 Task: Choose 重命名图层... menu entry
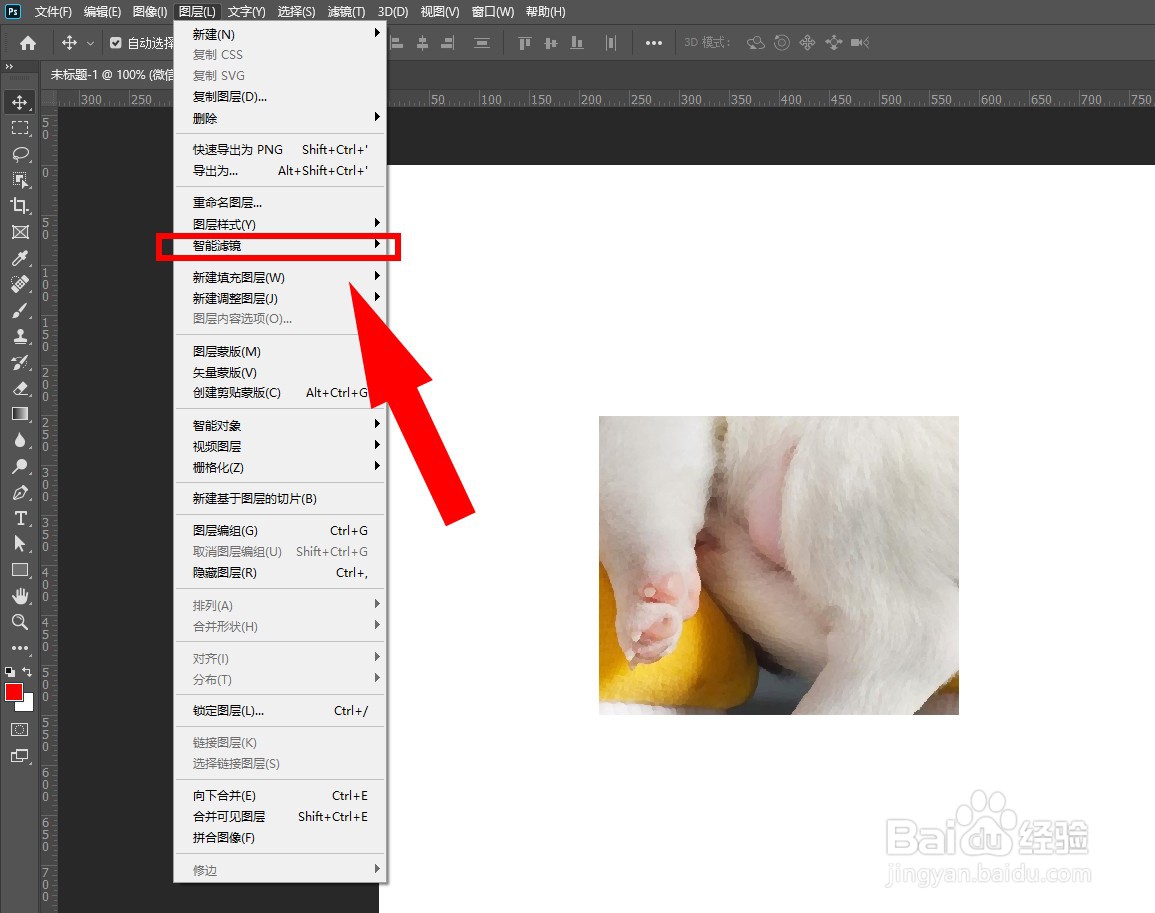[x=280, y=203]
